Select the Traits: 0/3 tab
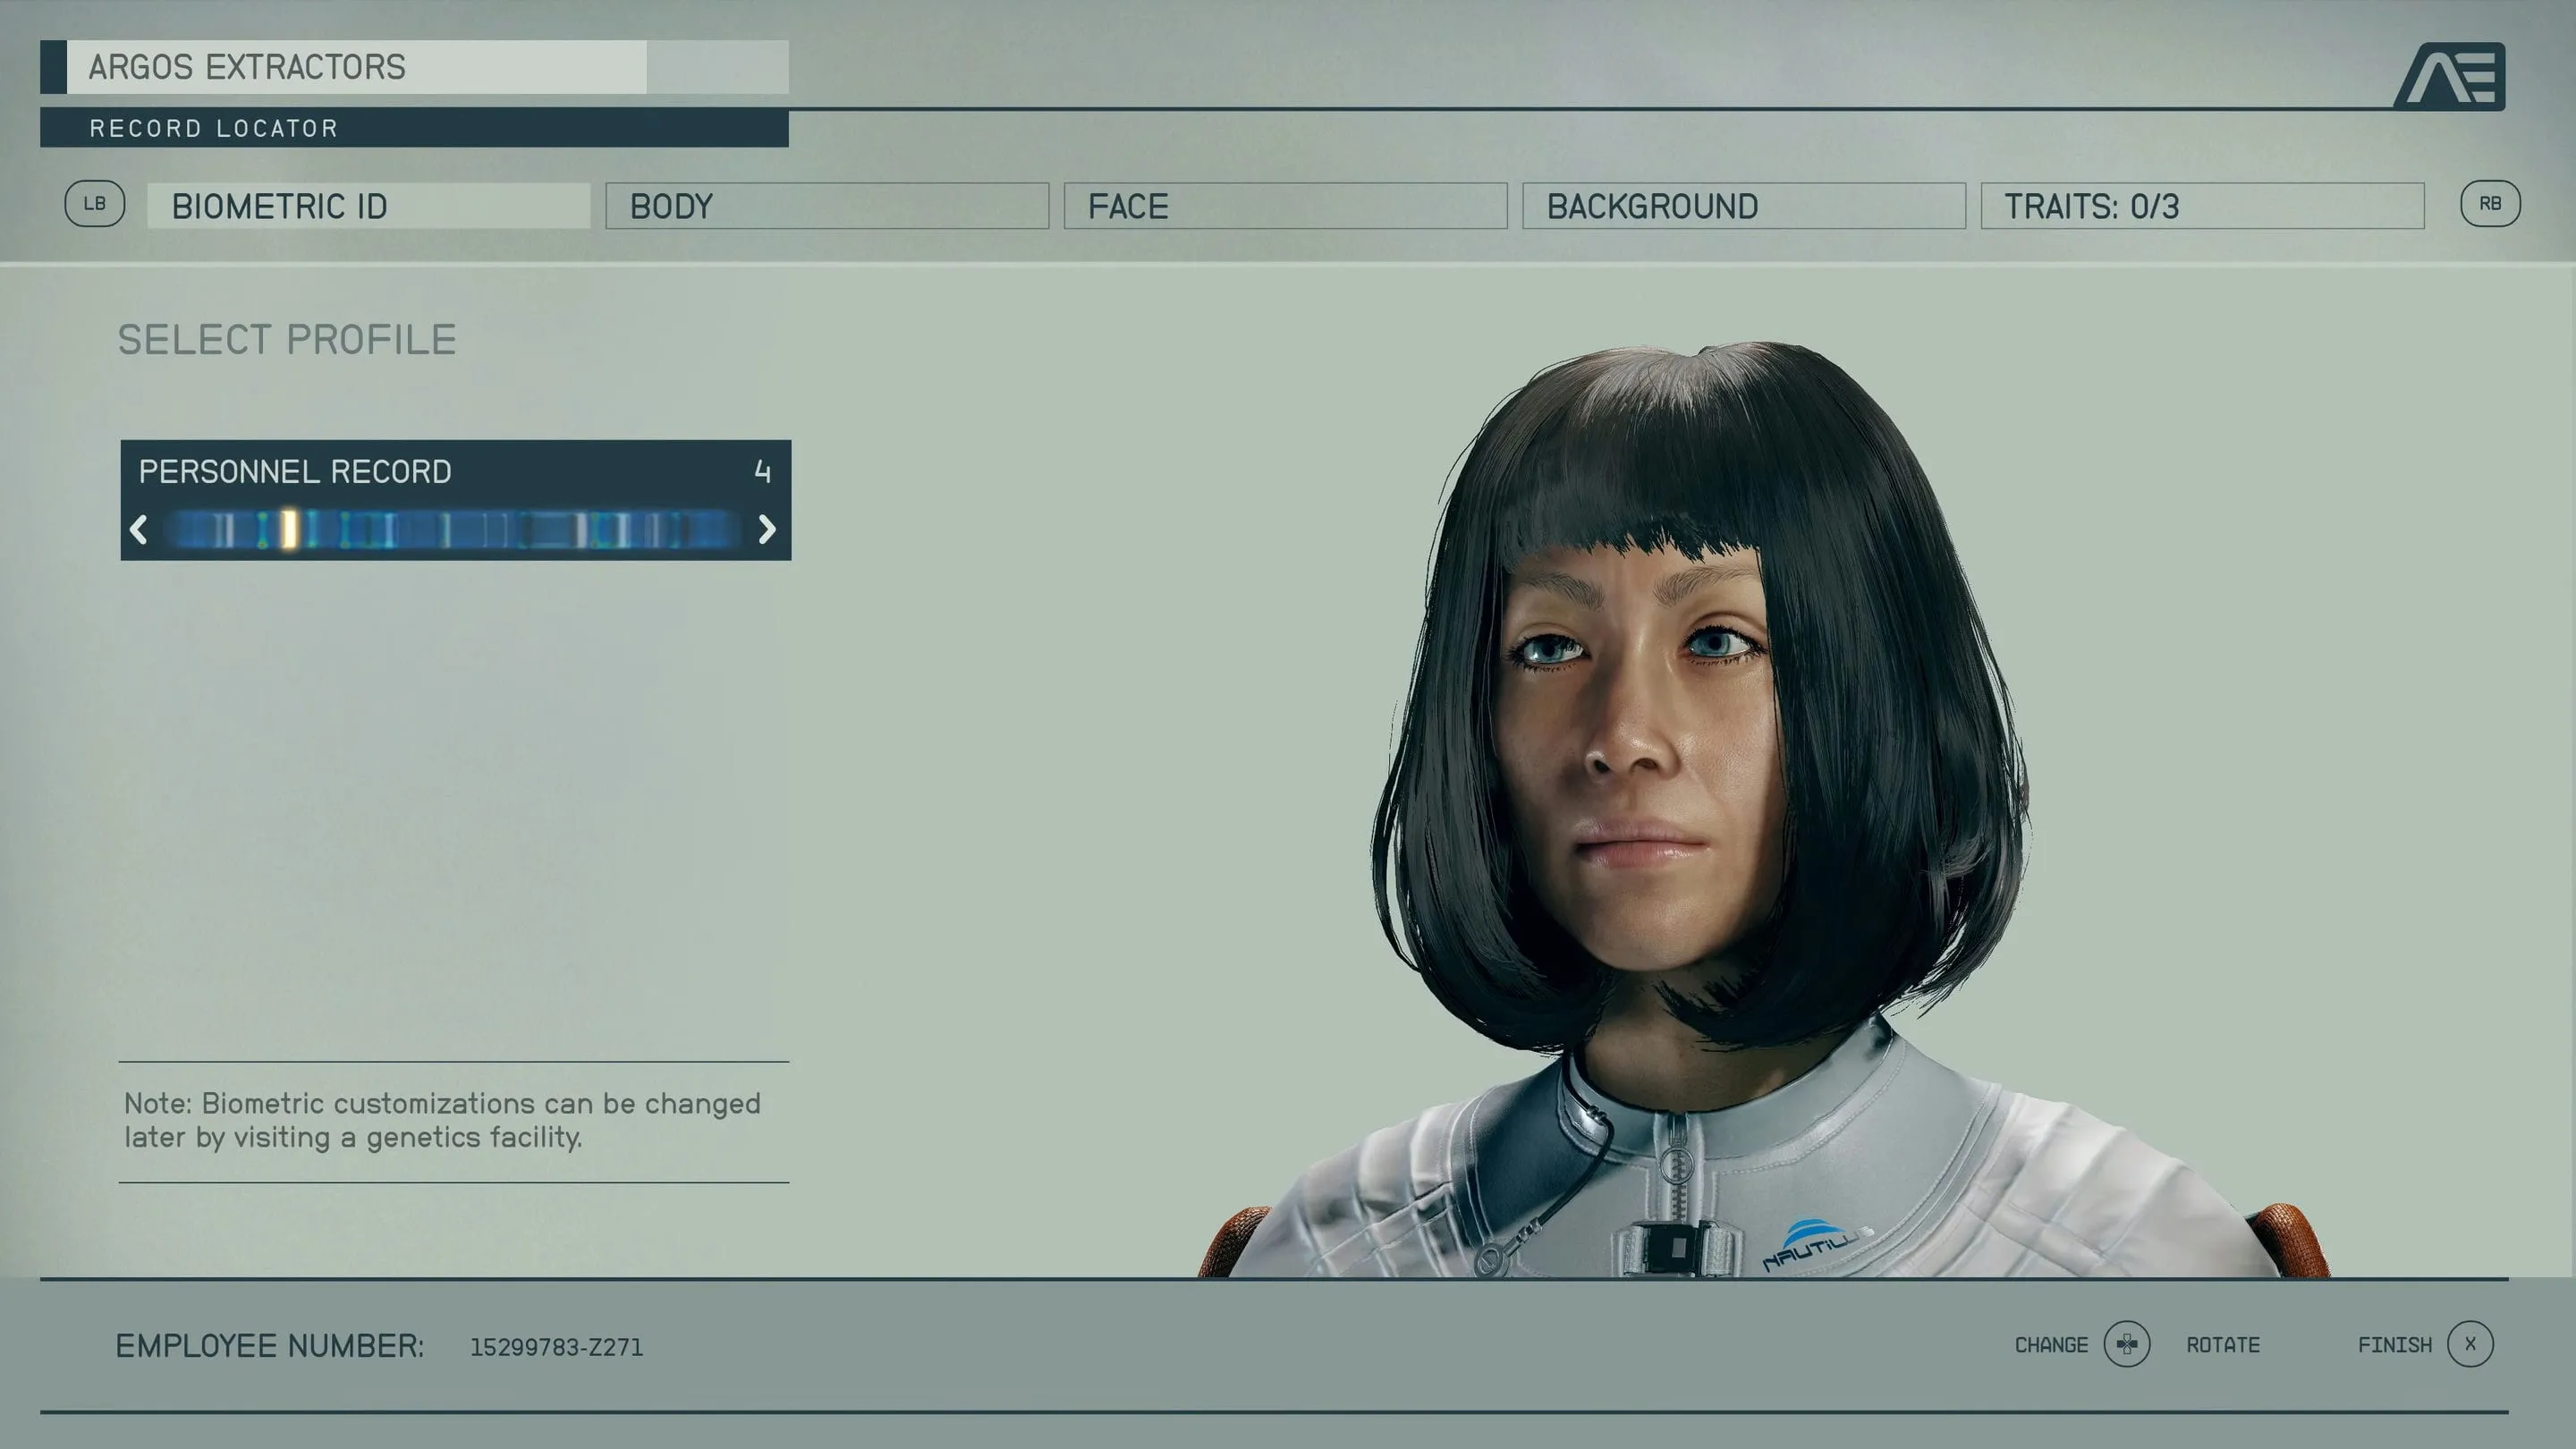 click(x=2202, y=206)
